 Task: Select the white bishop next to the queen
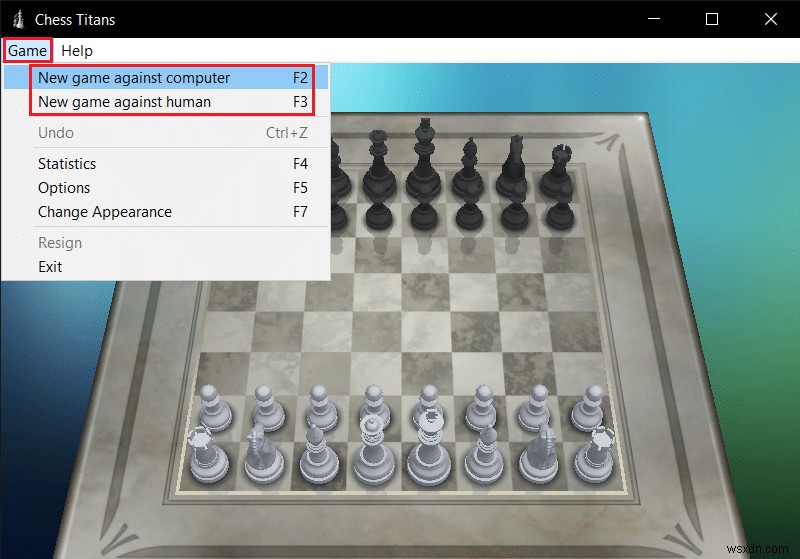(x=318, y=455)
